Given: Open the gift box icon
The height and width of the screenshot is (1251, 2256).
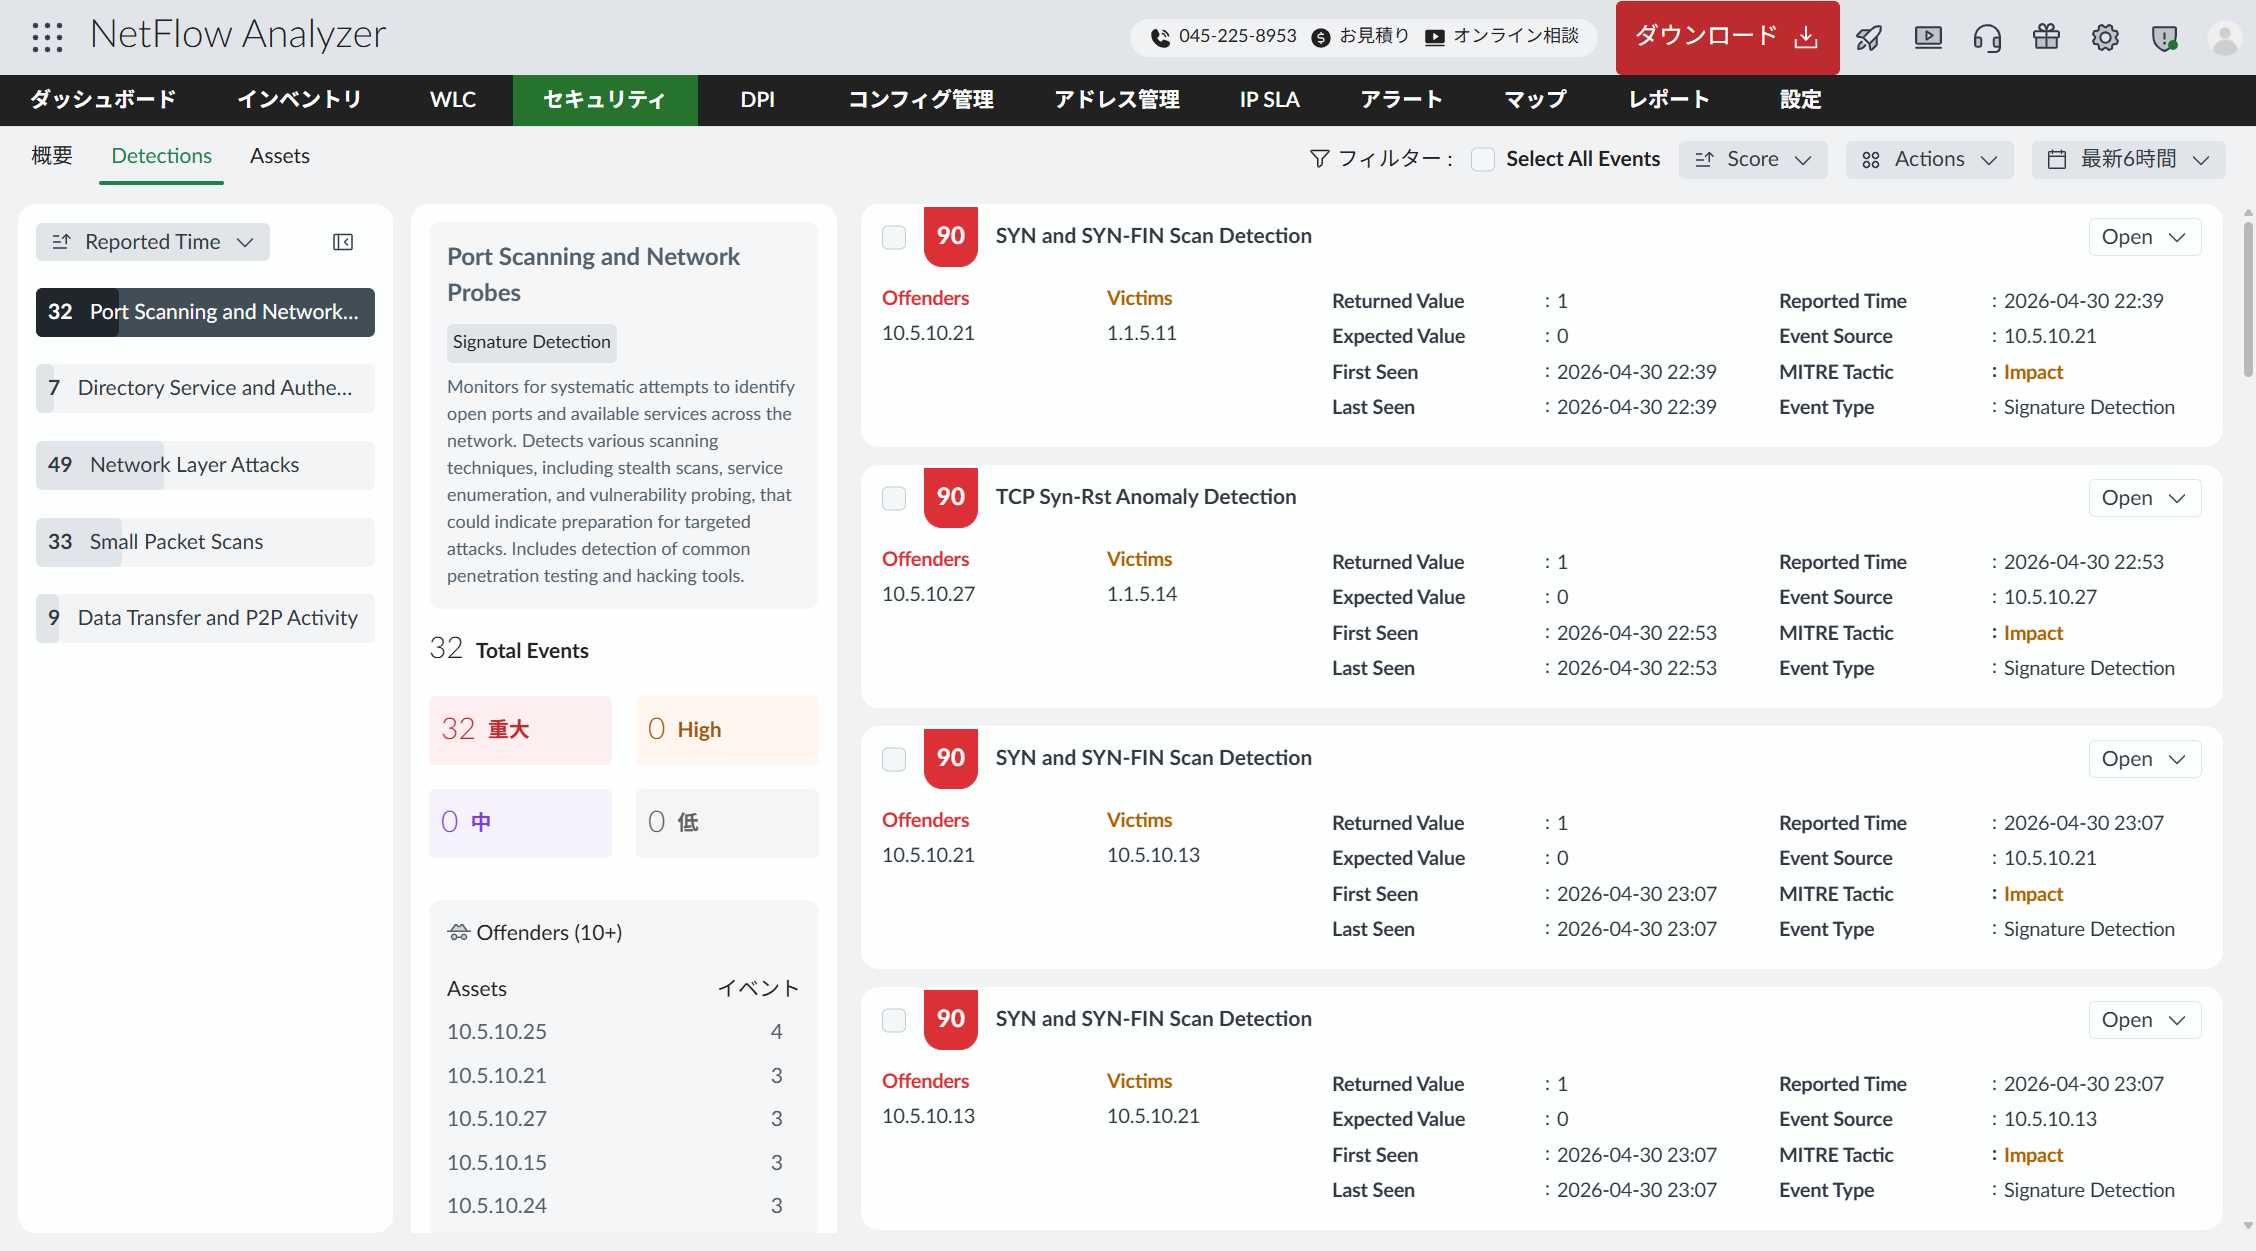Looking at the screenshot, I should tap(2046, 38).
